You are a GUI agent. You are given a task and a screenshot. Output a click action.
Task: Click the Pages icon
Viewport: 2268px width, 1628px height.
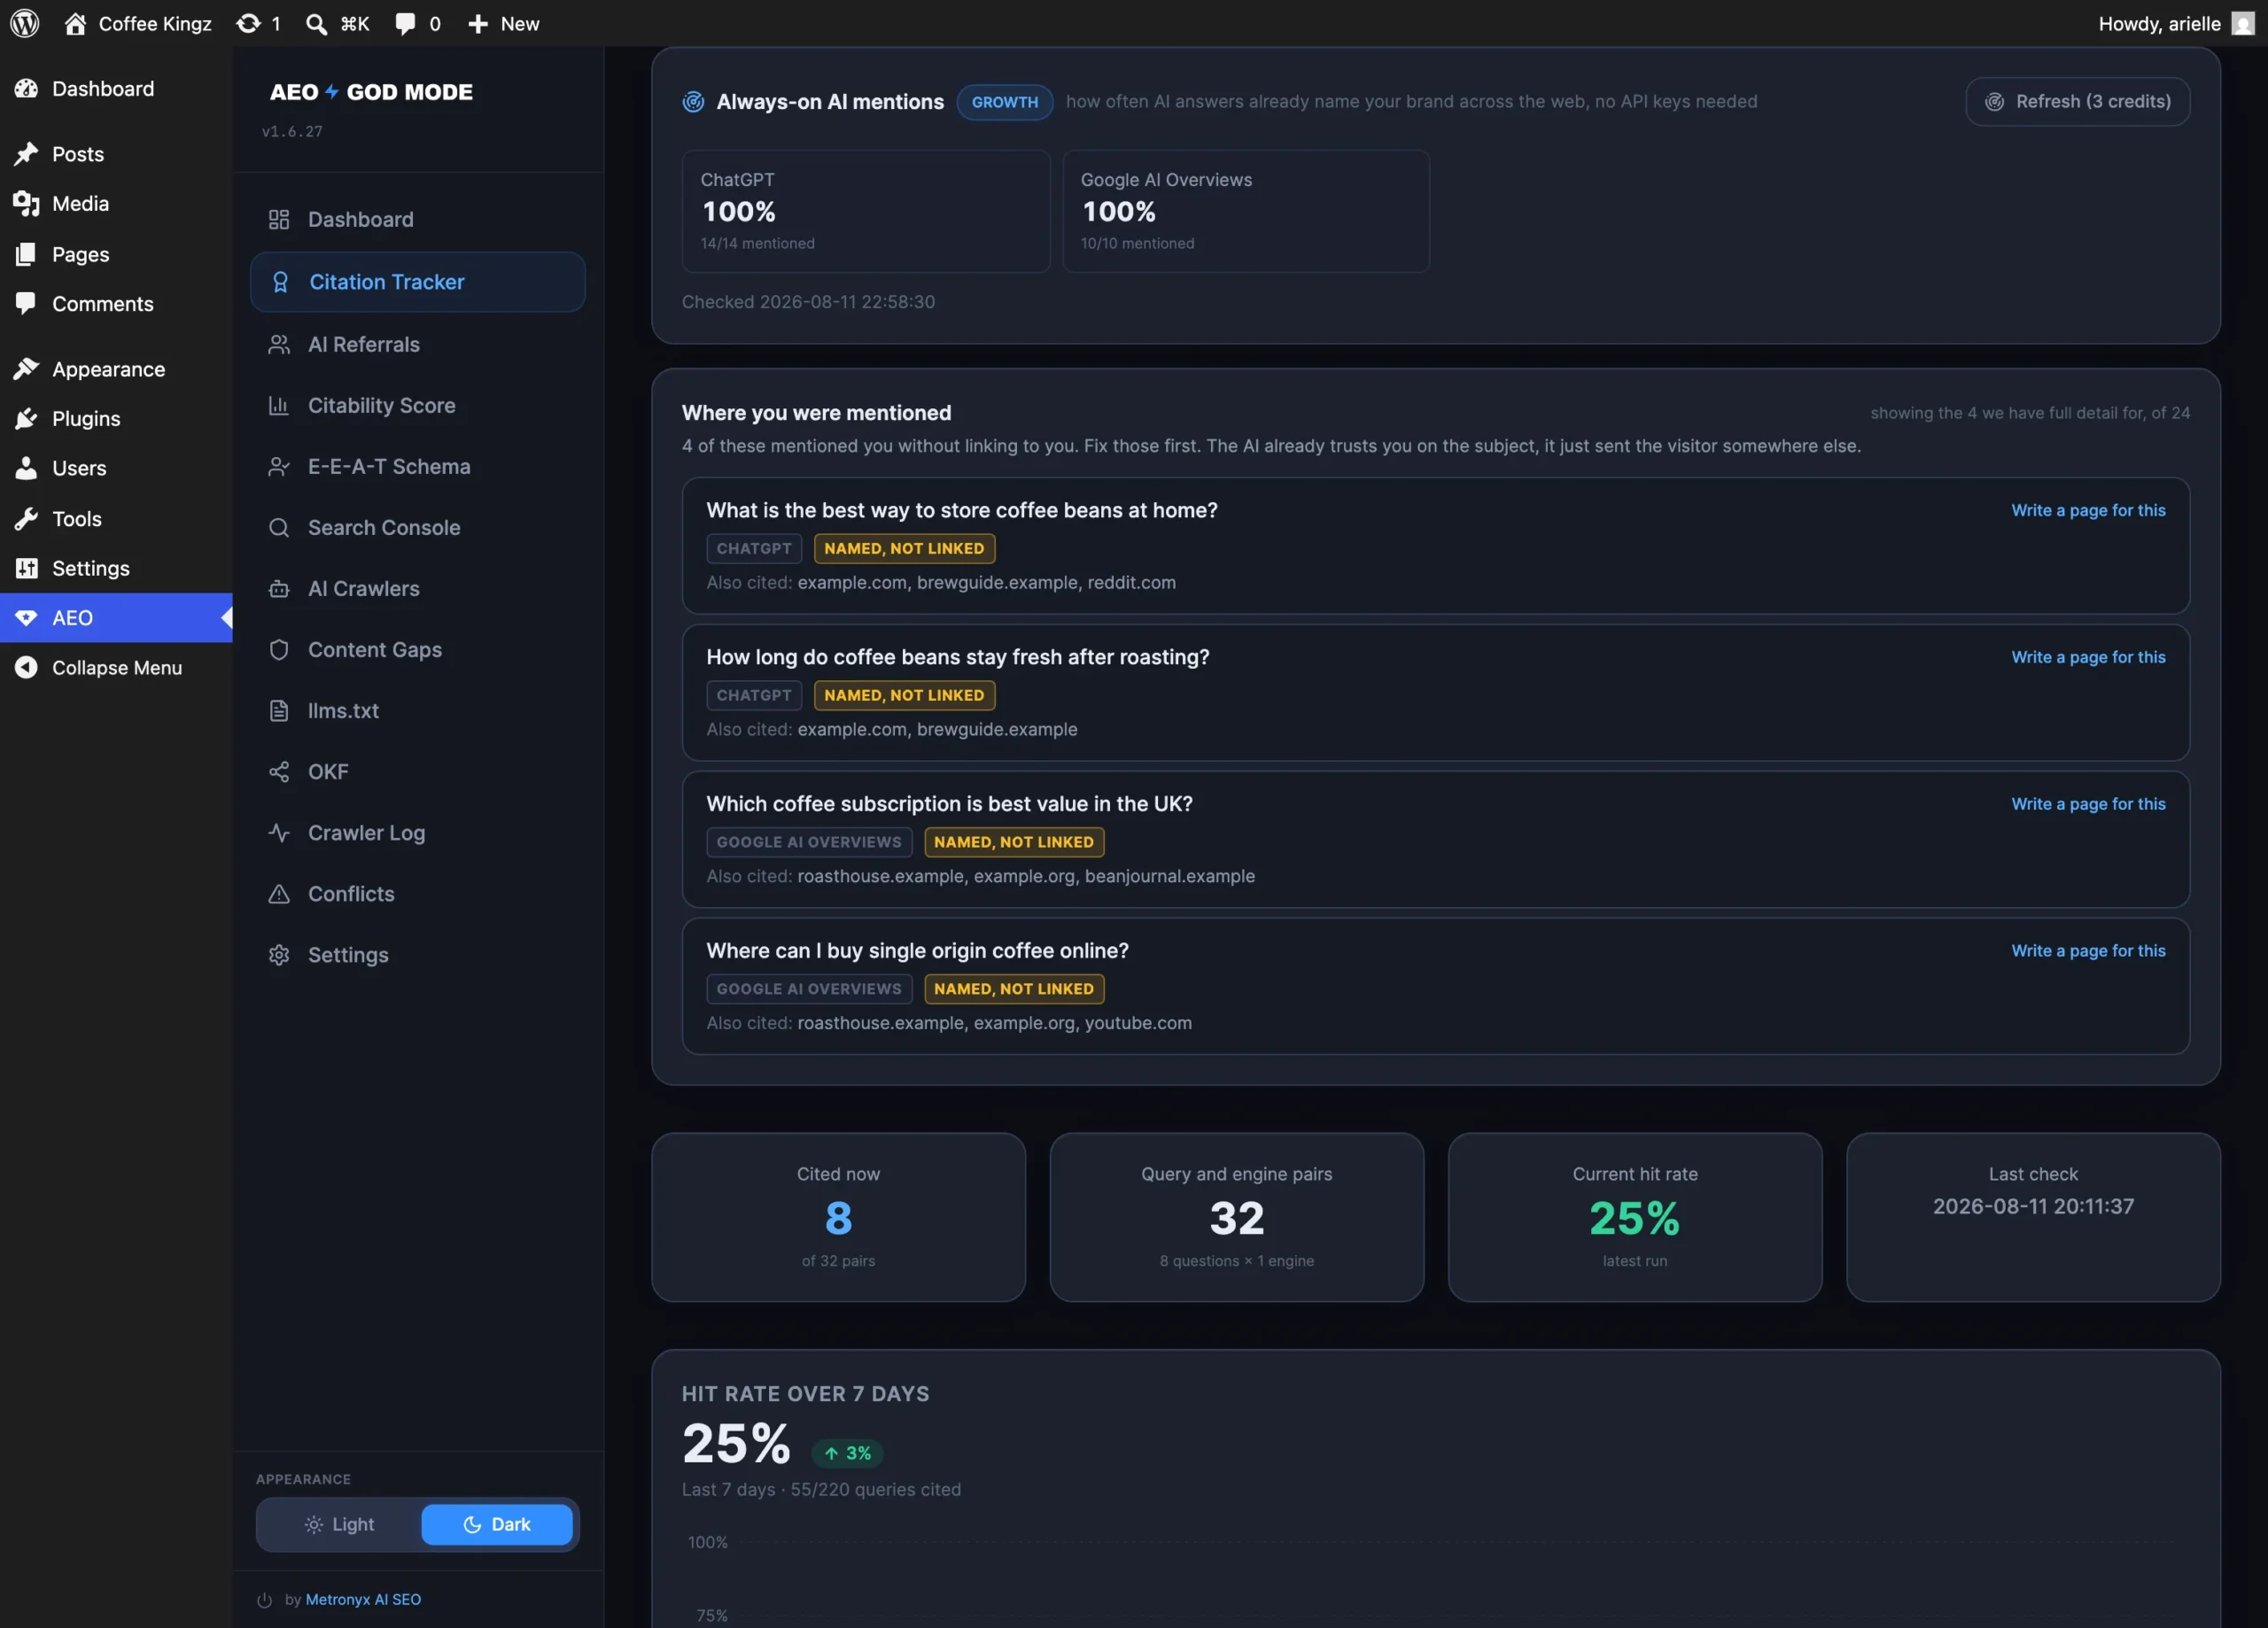26,254
